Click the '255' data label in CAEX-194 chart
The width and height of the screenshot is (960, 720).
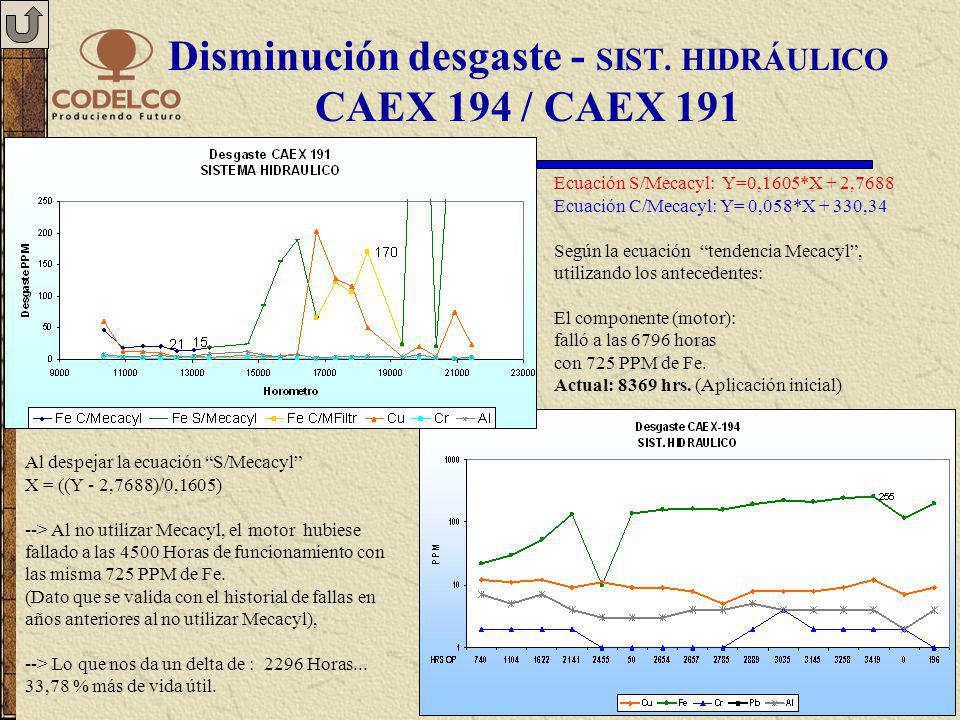887,497
